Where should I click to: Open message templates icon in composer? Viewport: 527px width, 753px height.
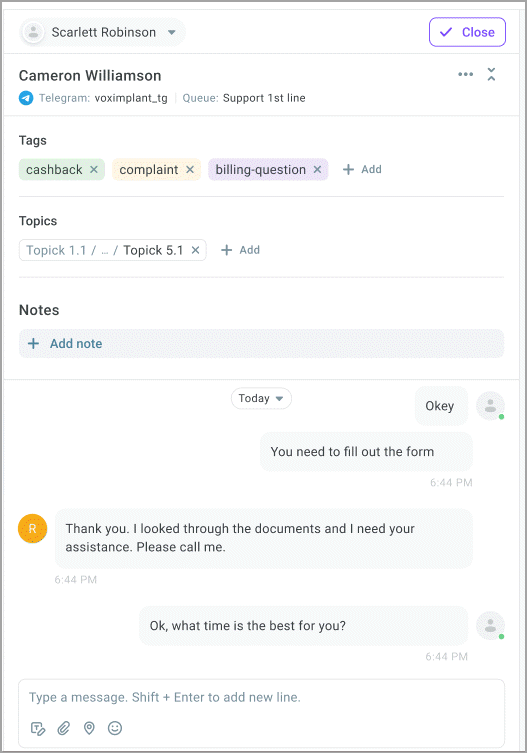[38, 729]
